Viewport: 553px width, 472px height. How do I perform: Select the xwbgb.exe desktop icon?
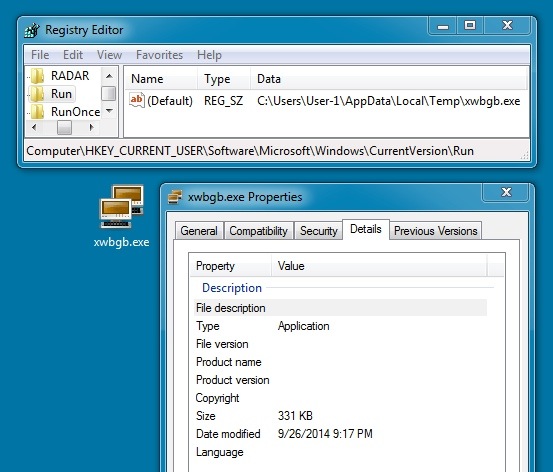click(x=122, y=207)
